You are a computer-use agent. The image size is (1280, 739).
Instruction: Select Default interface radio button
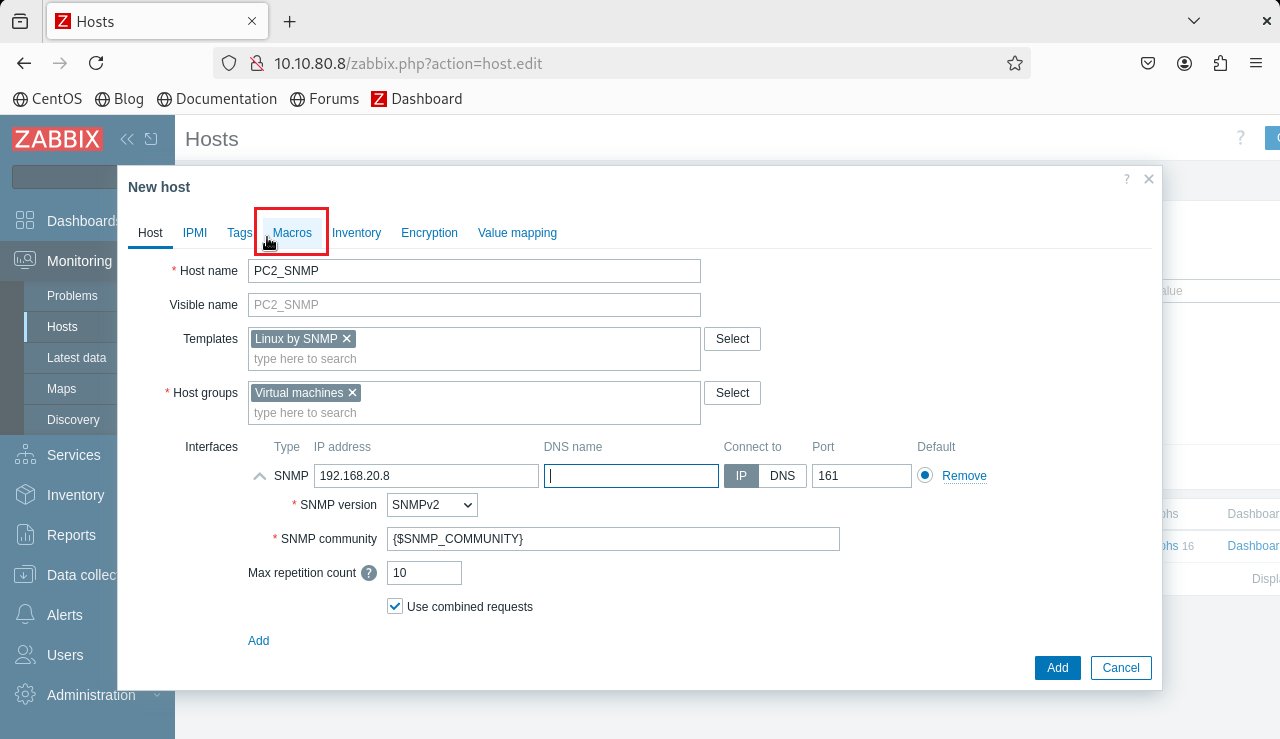click(925, 476)
